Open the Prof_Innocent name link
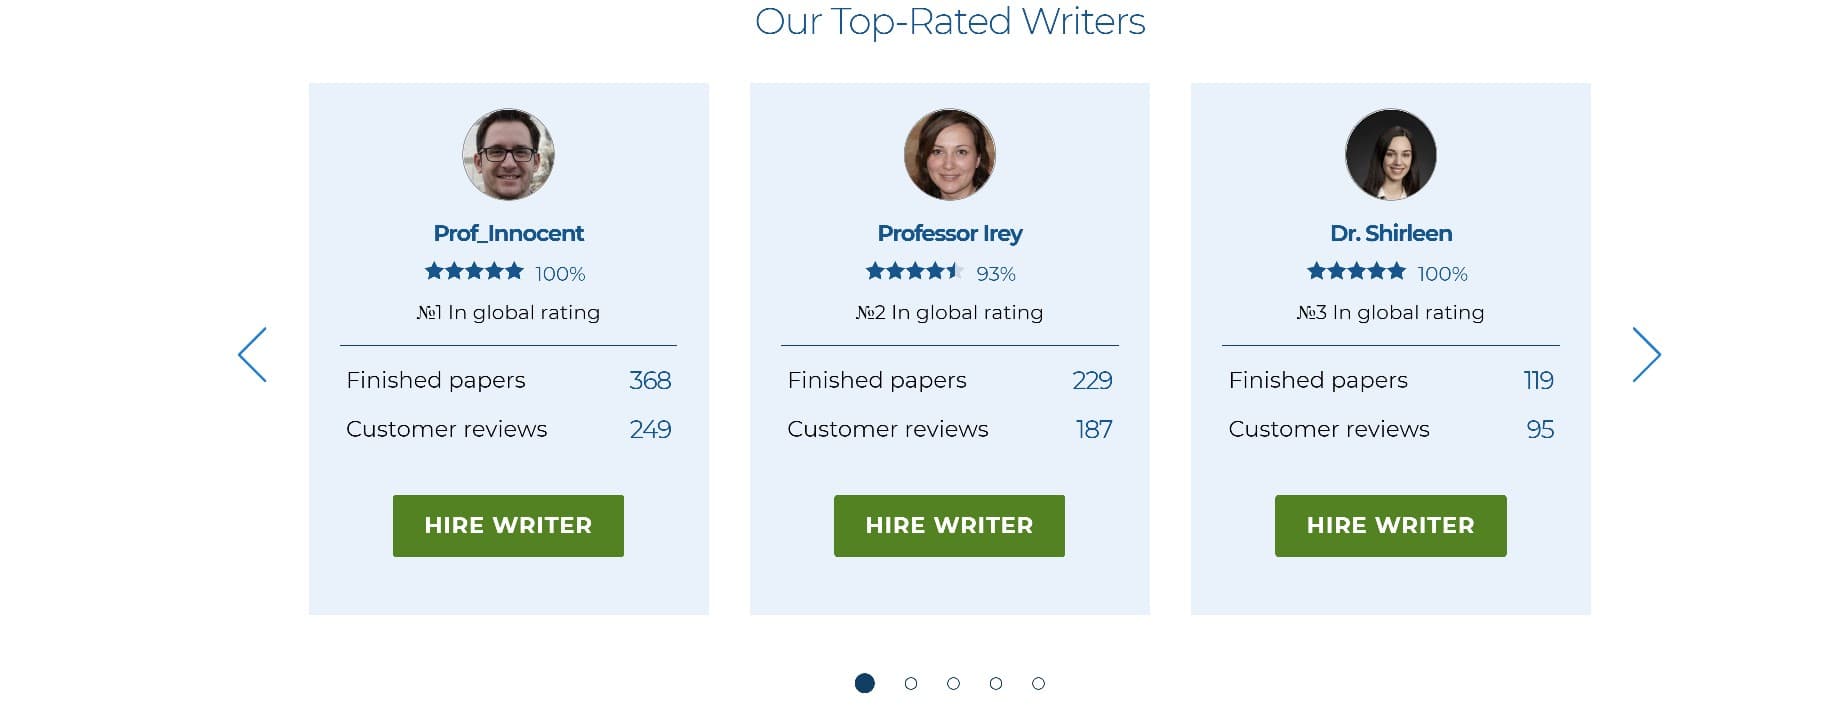1844x724 pixels. pos(508,233)
